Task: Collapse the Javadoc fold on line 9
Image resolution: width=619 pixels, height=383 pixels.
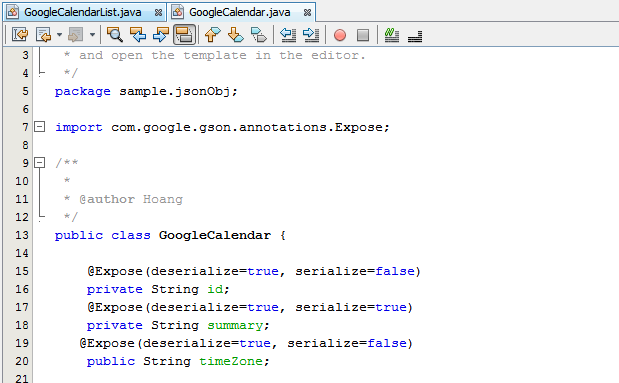Action: tap(39, 162)
